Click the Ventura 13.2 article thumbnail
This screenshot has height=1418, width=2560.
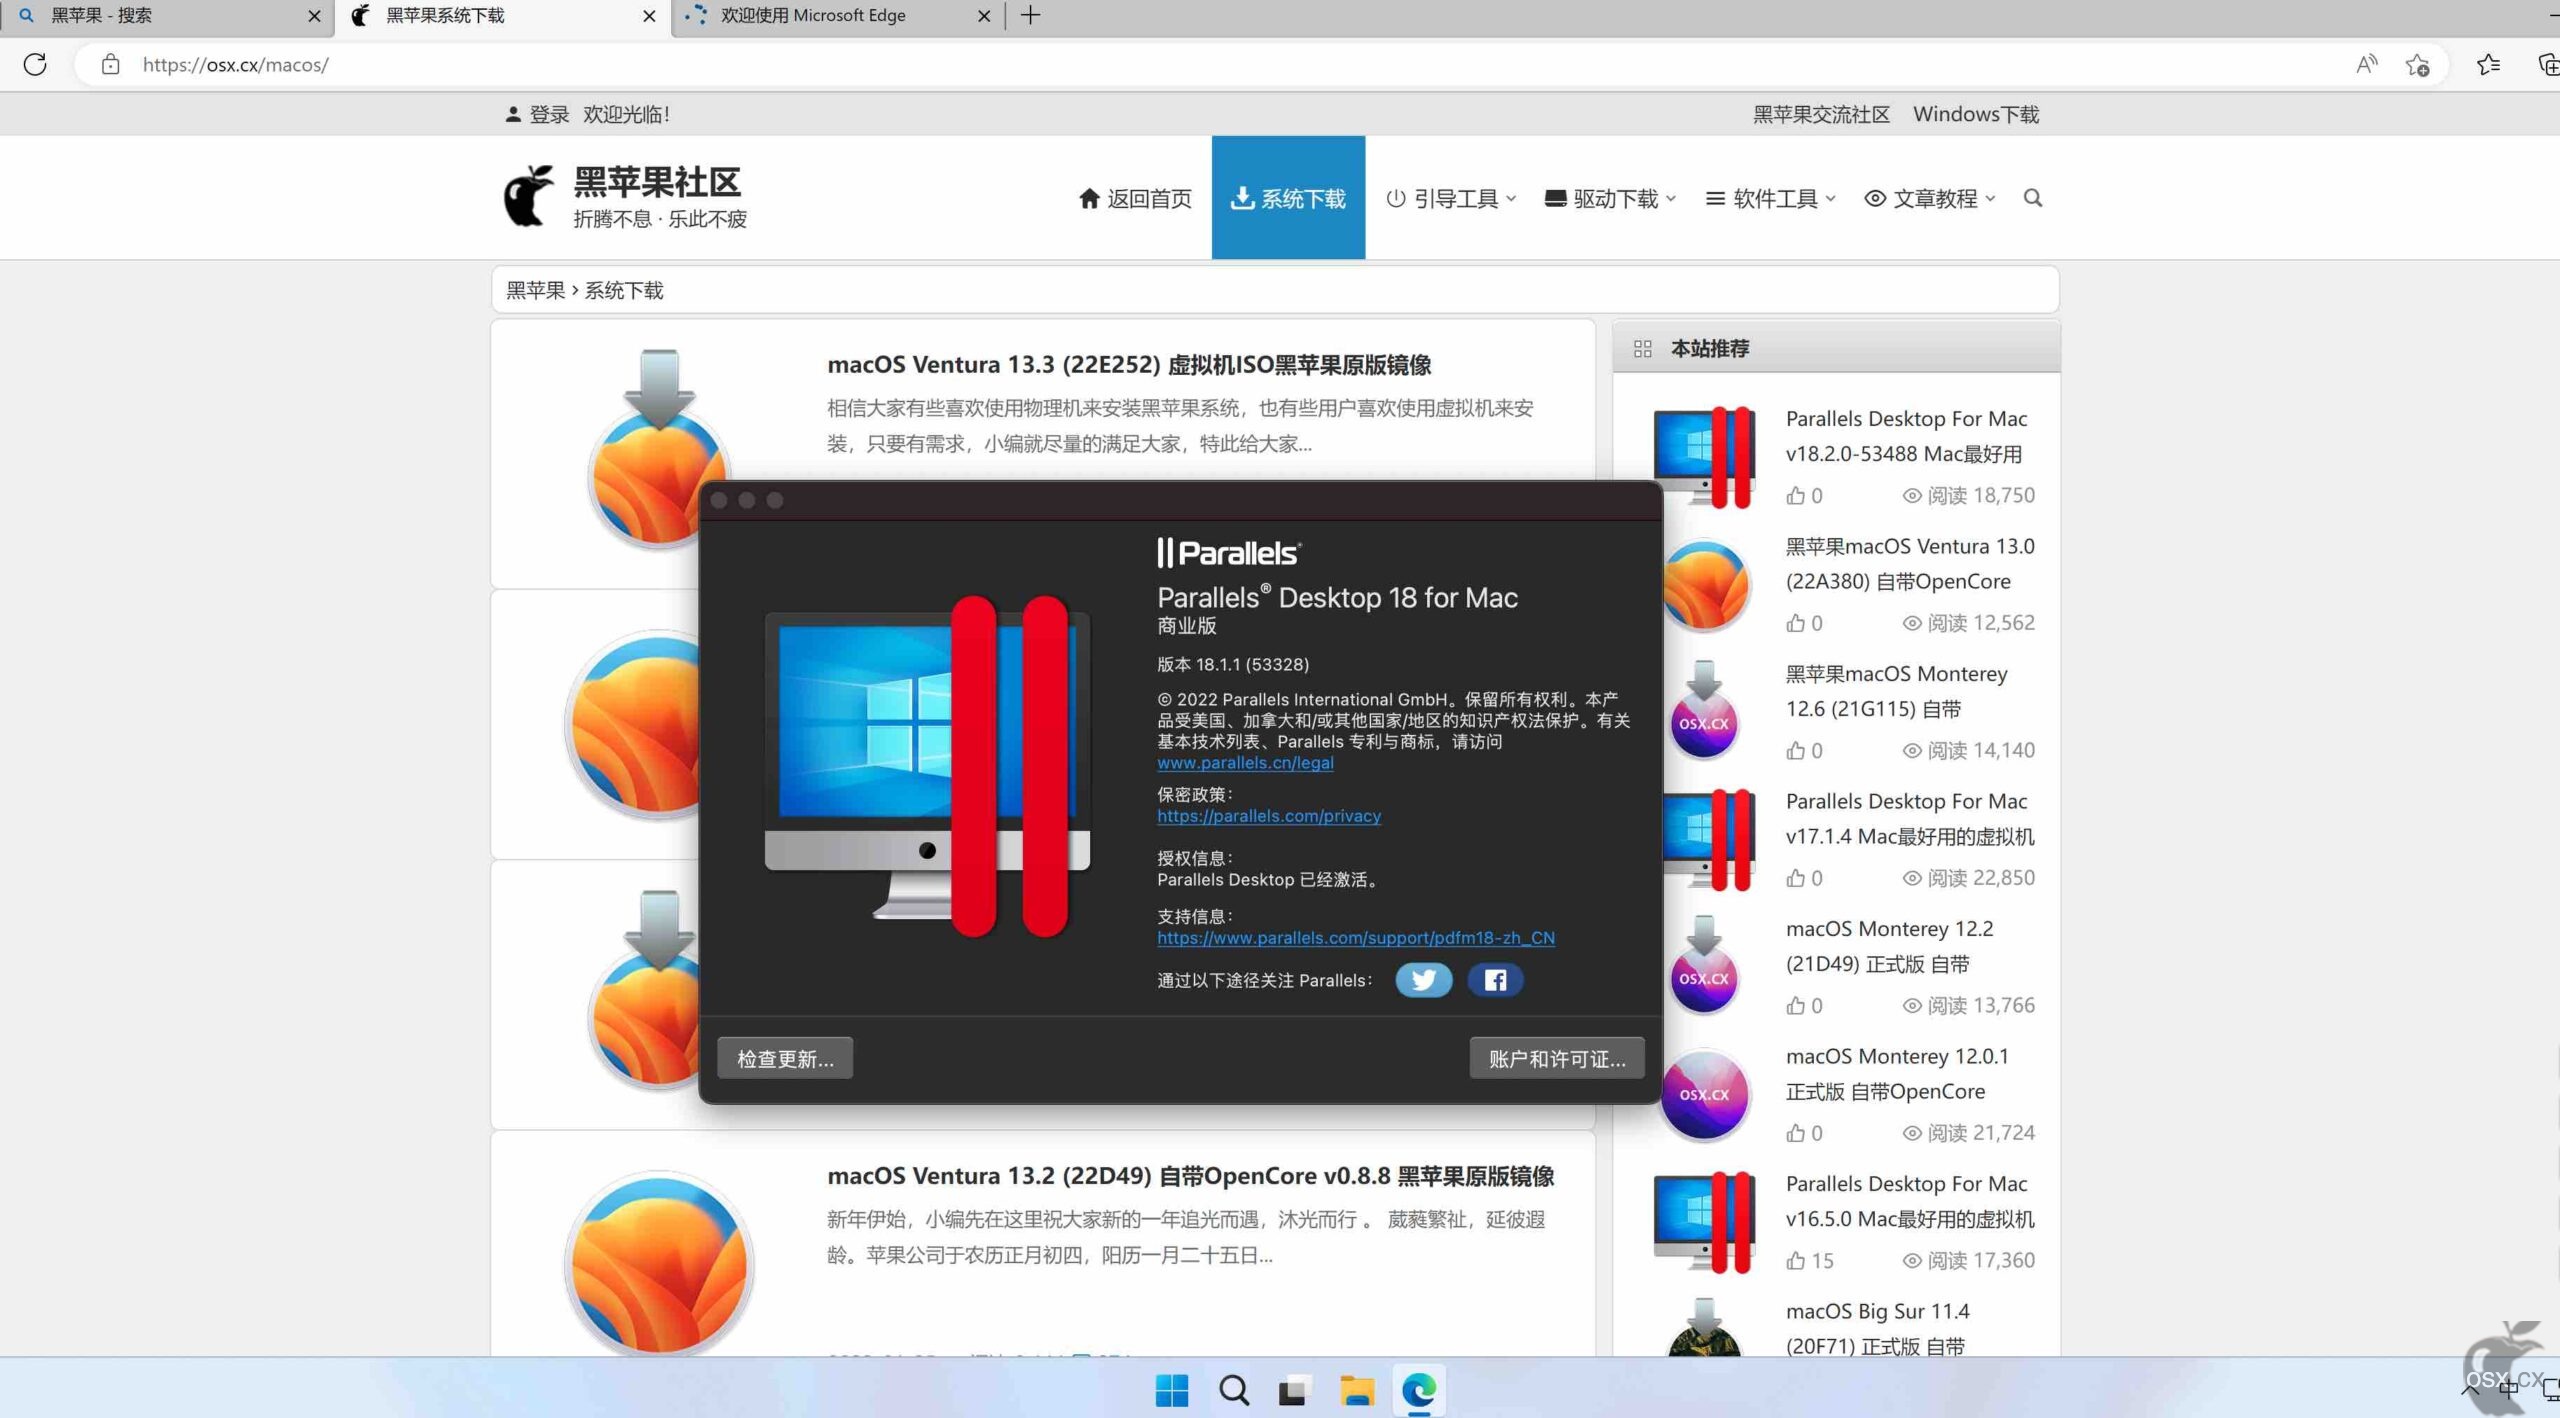pos(659,1263)
